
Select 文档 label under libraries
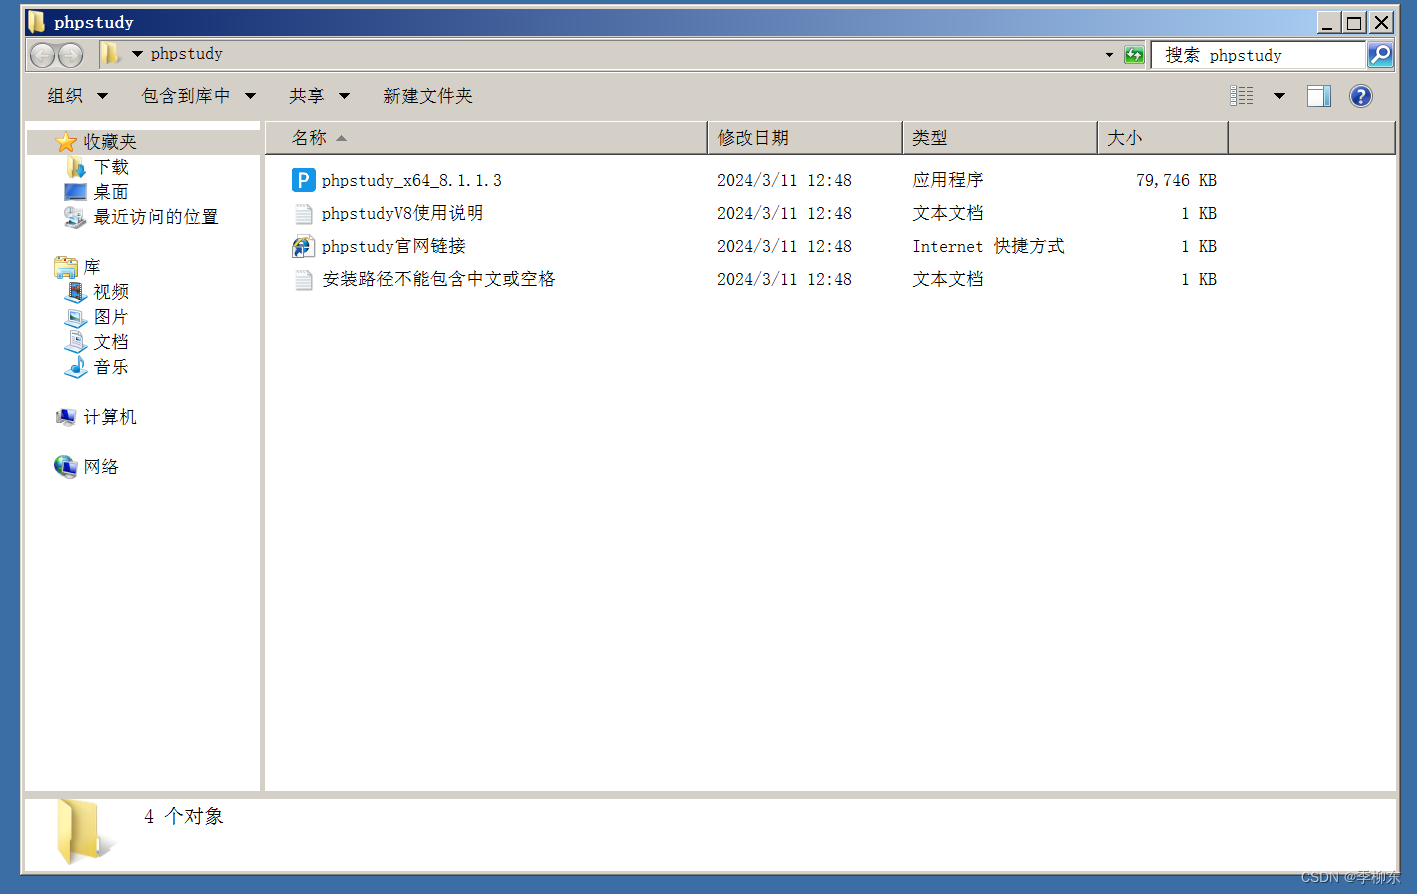[111, 342]
